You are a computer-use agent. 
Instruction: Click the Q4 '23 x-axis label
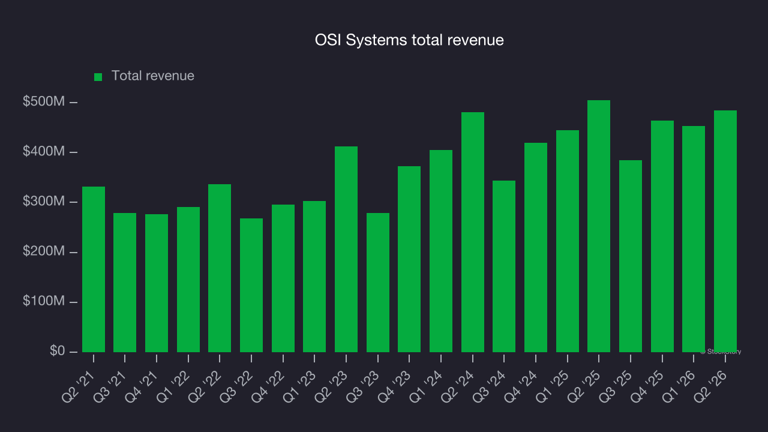click(x=394, y=387)
